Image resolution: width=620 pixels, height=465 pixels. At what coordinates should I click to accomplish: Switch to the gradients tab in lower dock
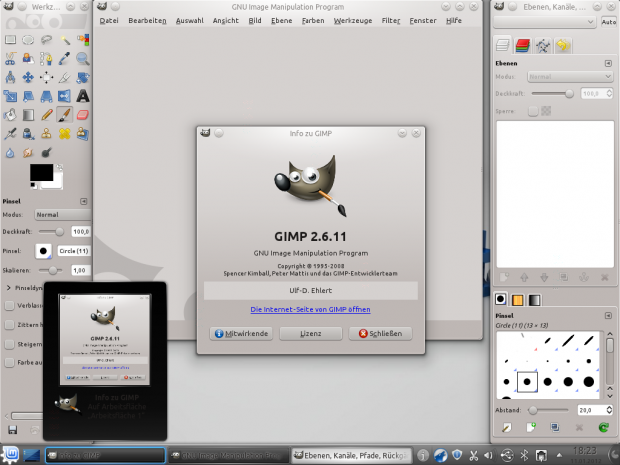point(534,300)
